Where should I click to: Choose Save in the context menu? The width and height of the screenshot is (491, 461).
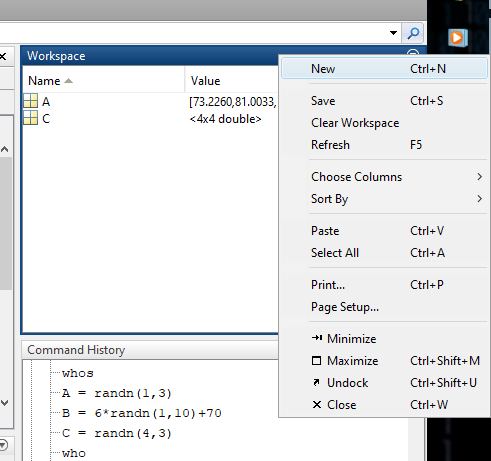384,101
